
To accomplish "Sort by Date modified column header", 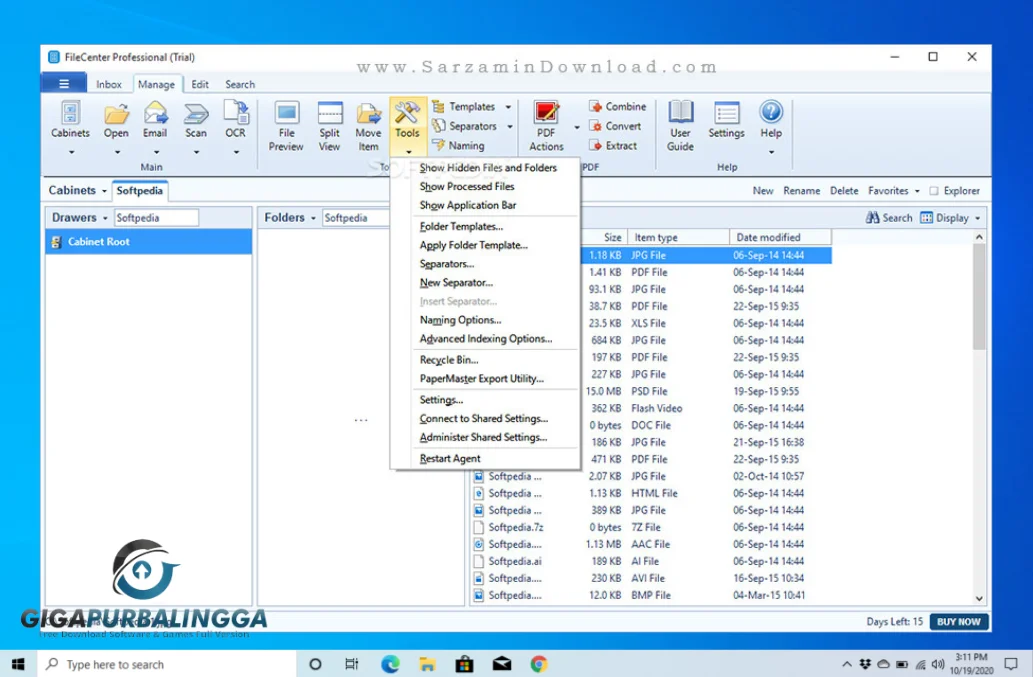I will (x=780, y=237).
